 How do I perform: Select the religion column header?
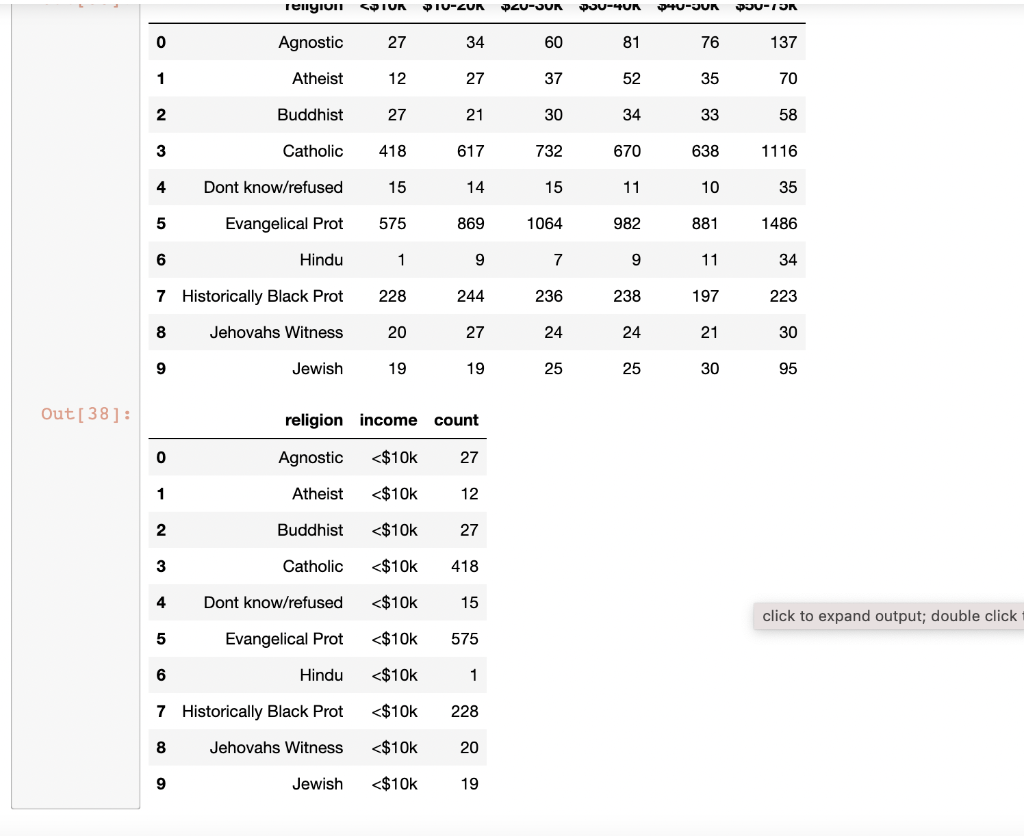tap(314, 420)
